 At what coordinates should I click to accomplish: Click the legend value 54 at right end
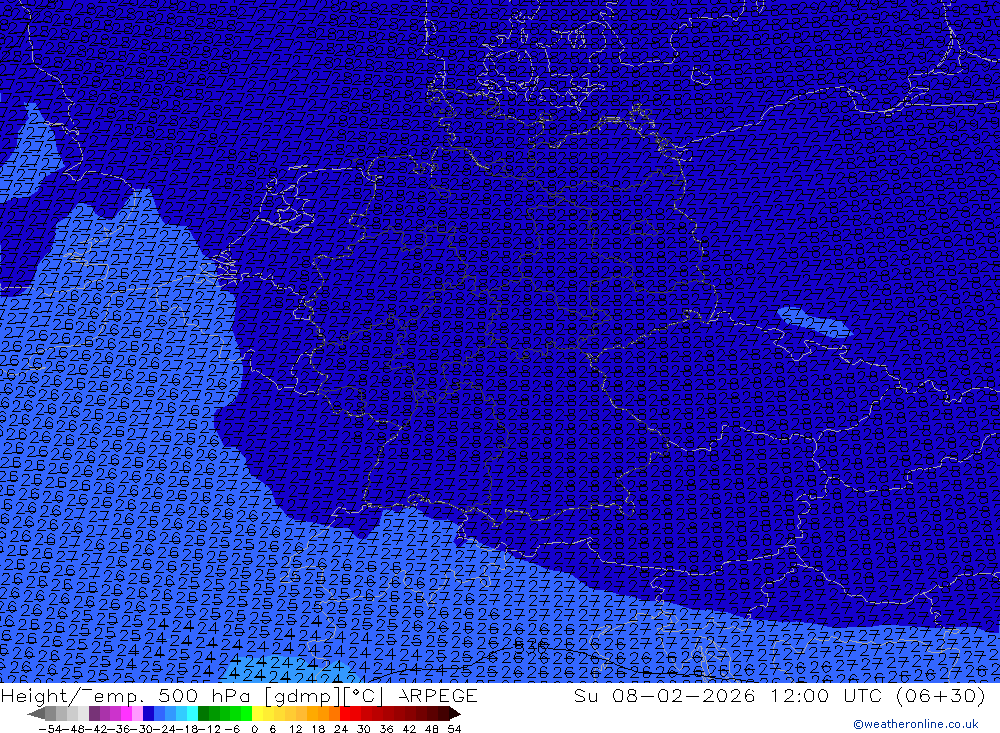point(454,729)
